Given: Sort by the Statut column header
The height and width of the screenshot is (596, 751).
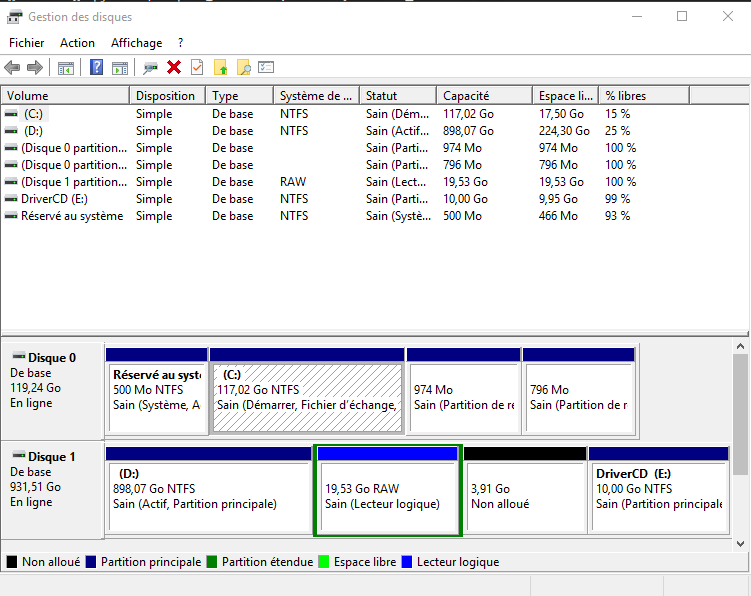Looking at the screenshot, I should [x=398, y=95].
